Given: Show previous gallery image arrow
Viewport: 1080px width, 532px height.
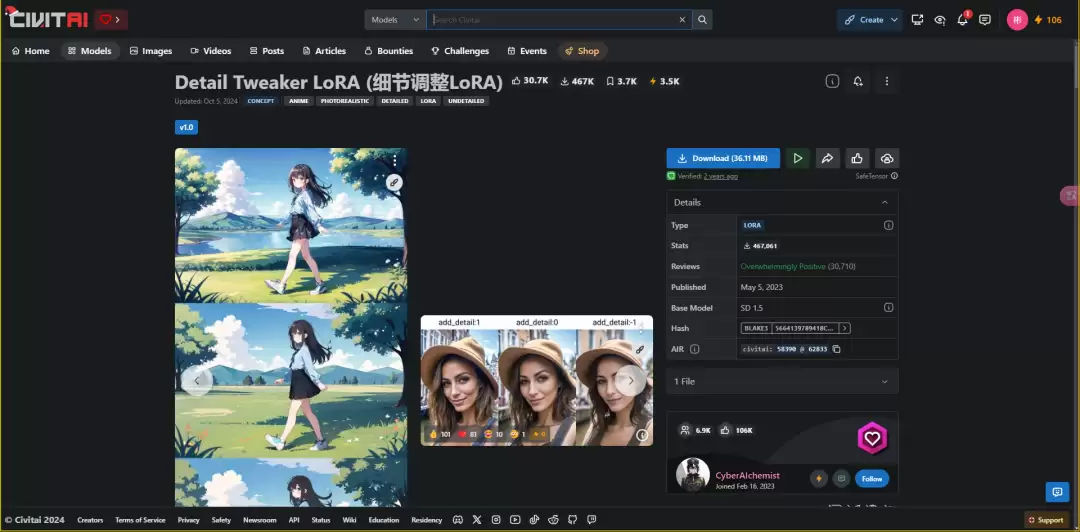Looking at the screenshot, I should [197, 380].
